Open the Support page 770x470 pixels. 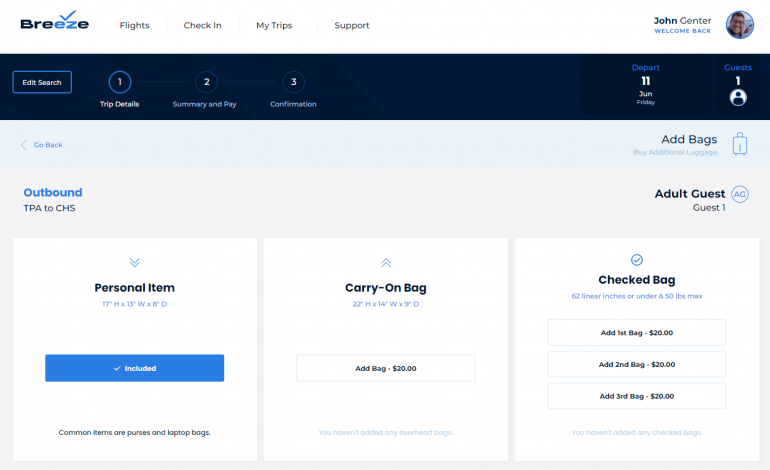[x=351, y=25]
